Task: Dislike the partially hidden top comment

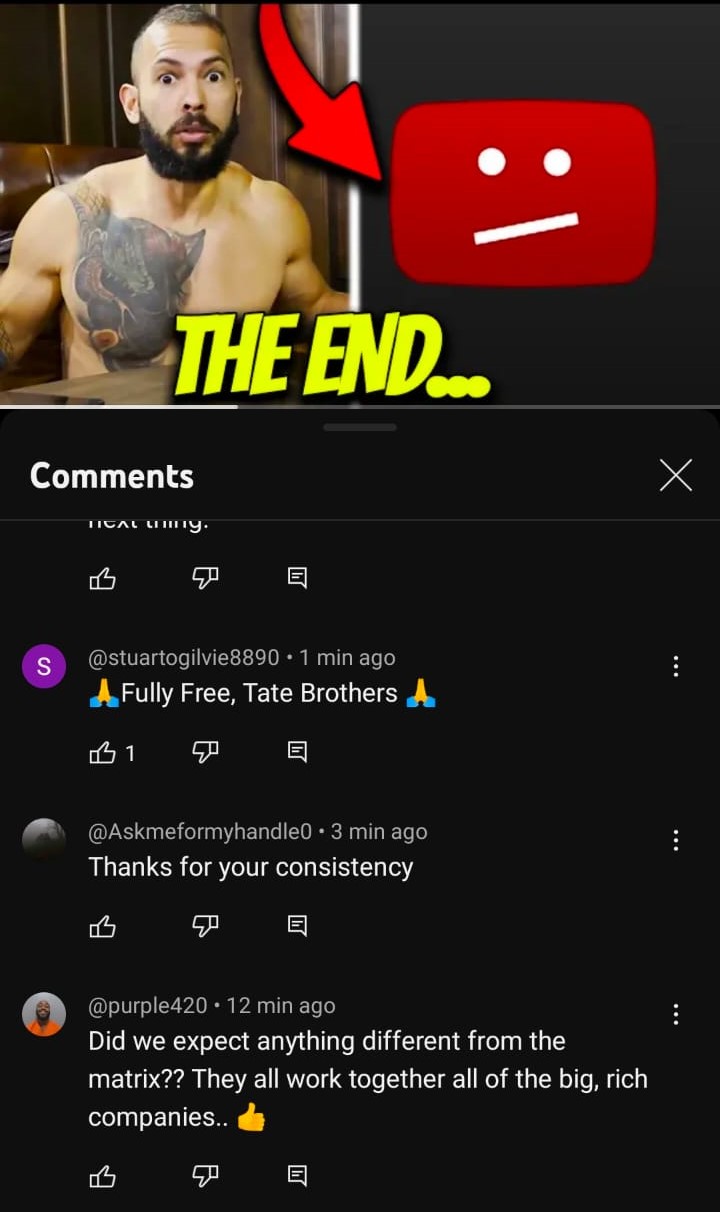Action: 204,578
